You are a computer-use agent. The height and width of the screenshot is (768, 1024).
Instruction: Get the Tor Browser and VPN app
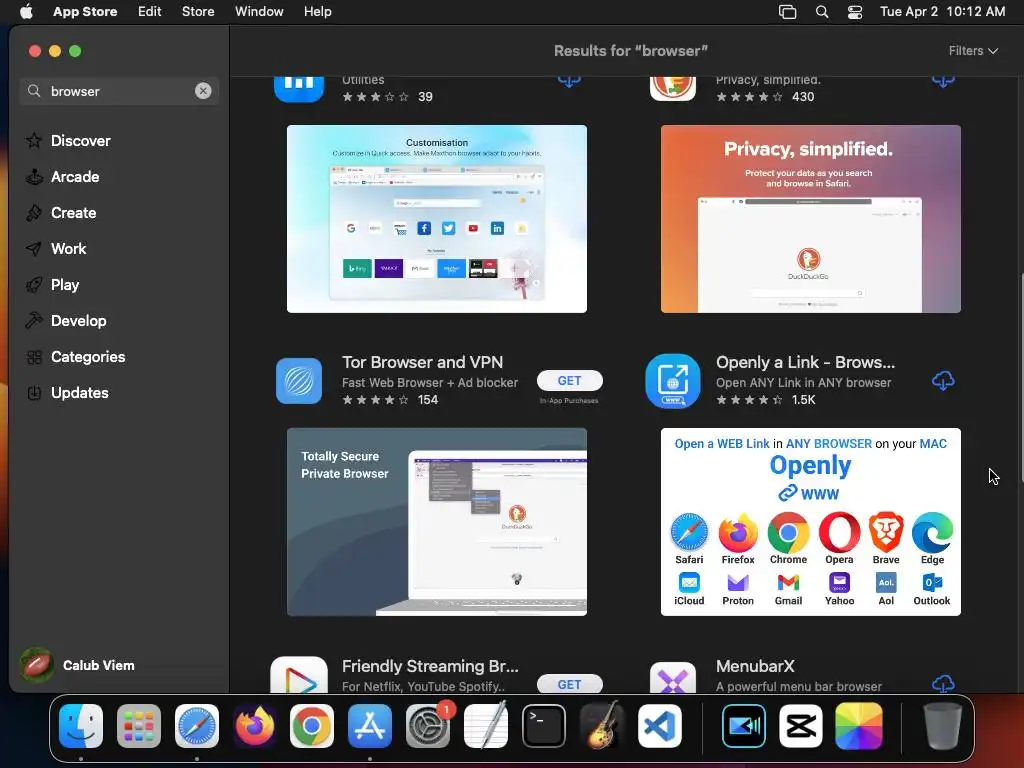(x=569, y=381)
